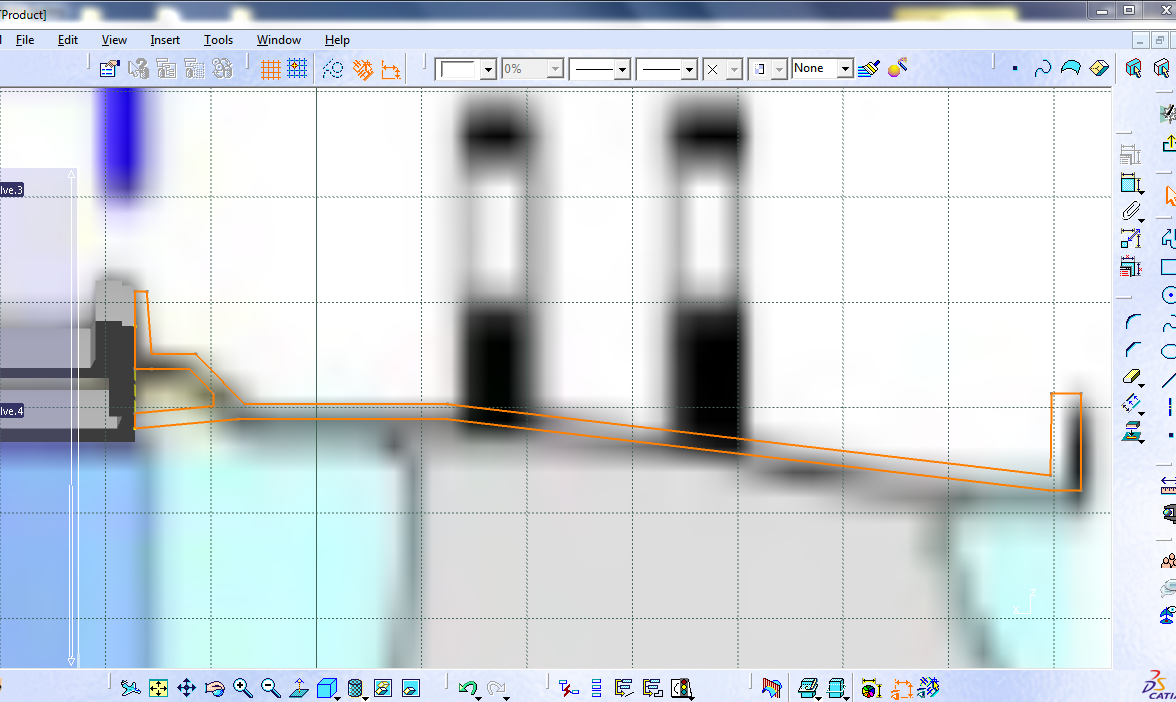Select the Connect curve tool
The width and height of the screenshot is (1176, 702).
point(1042,69)
